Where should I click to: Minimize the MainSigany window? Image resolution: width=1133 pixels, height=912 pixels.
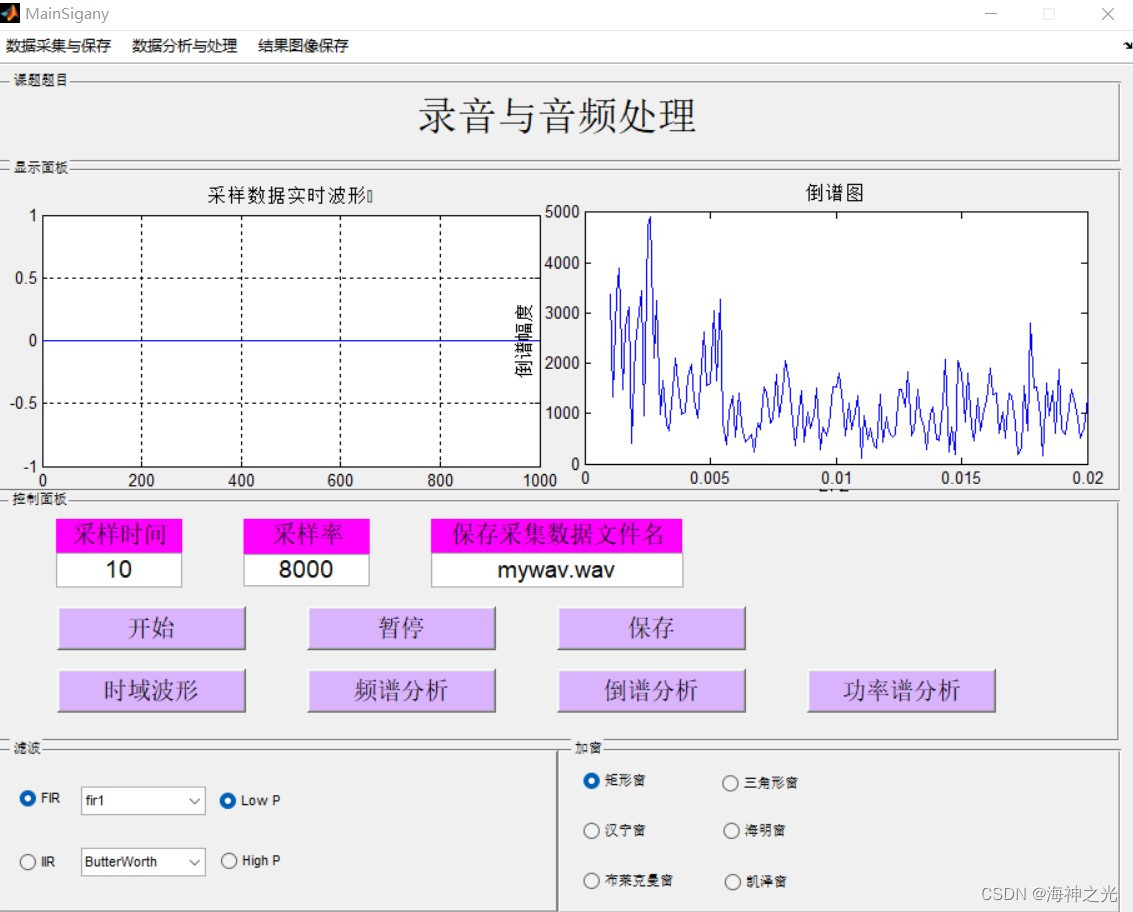click(x=991, y=14)
